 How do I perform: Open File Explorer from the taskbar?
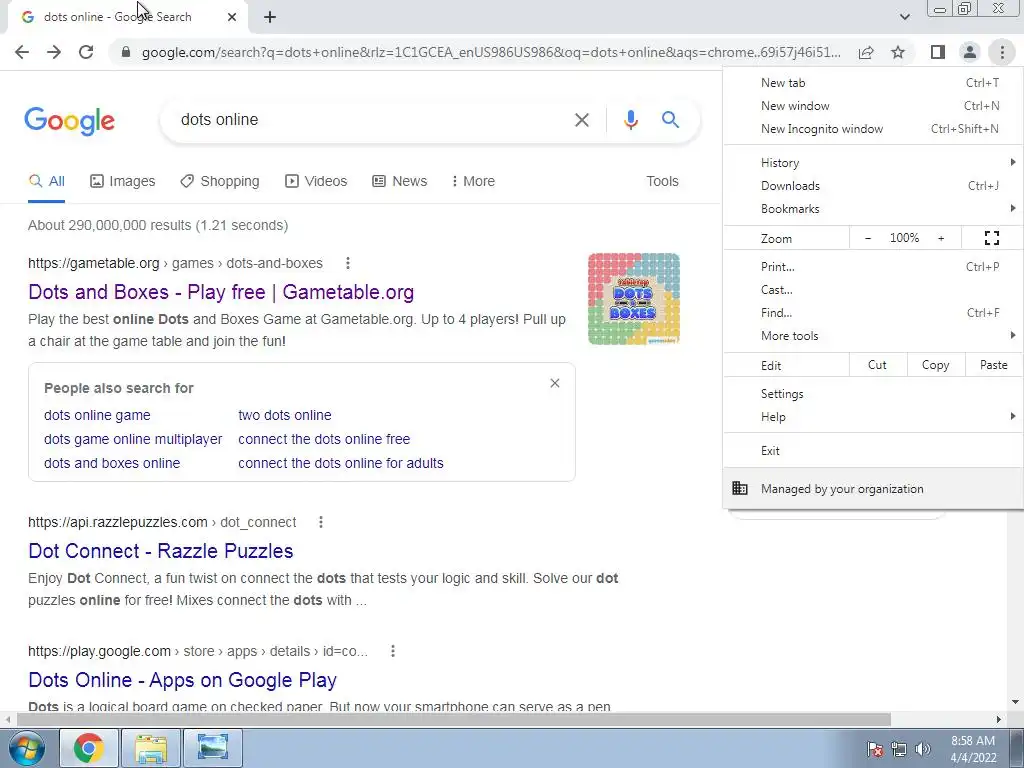pyautogui.click(x=150, y=748)
